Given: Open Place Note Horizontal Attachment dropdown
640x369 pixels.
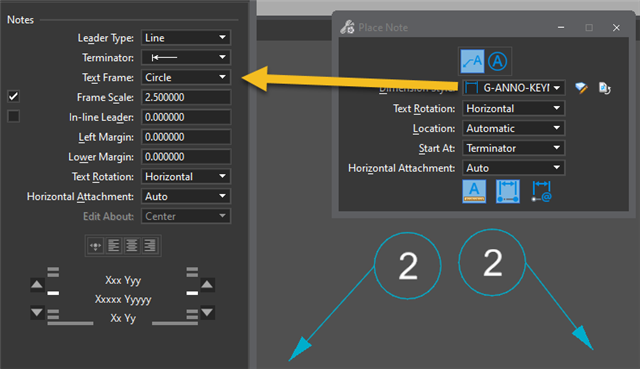Looking at the screenshot, I should tap(514, 168).
